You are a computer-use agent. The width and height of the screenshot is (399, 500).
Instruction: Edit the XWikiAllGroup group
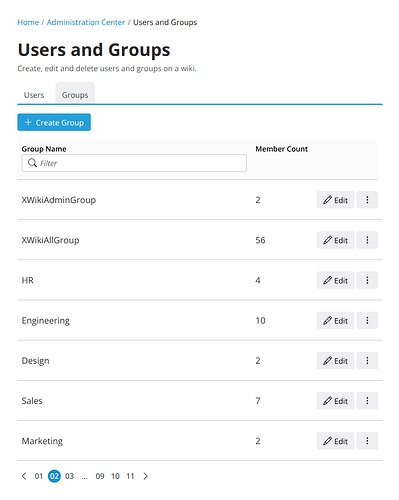(335, 240)
